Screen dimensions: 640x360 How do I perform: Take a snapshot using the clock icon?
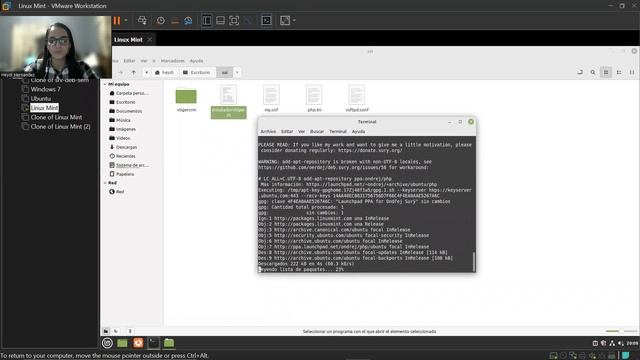pos(161,20)
